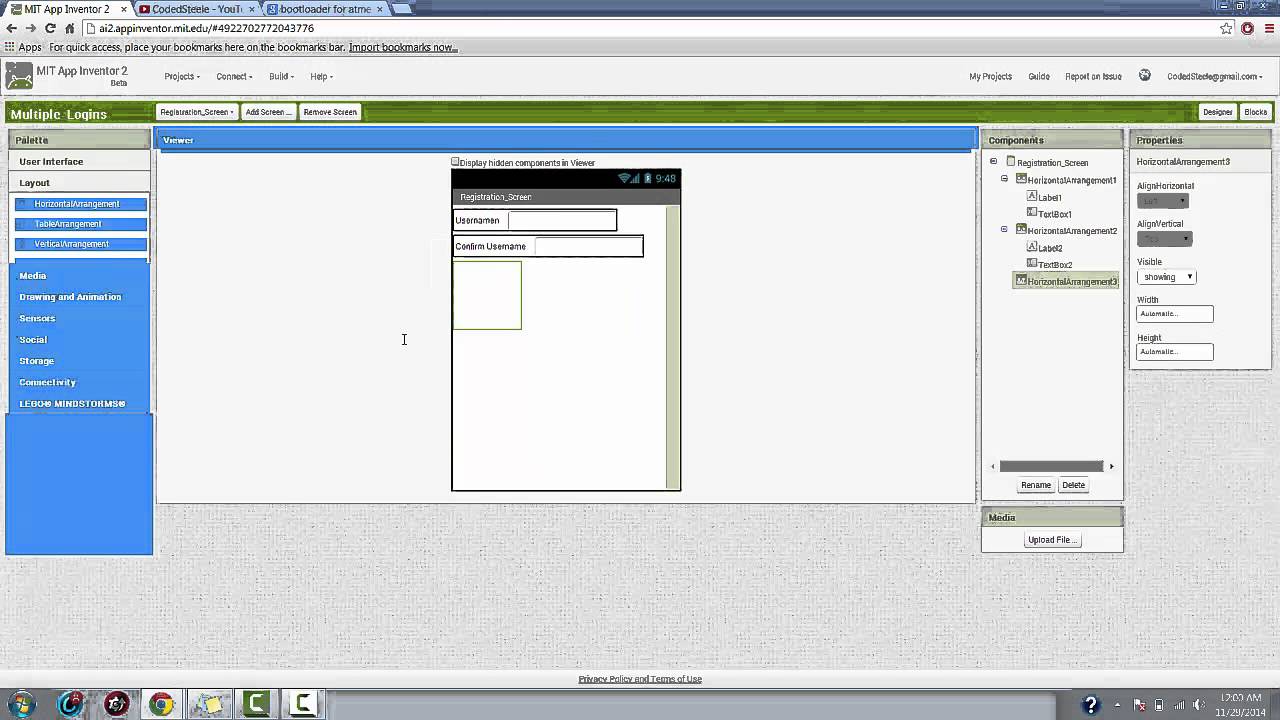Click Report an Issue link
The image size is (1280, 720).
[1093, 76]
